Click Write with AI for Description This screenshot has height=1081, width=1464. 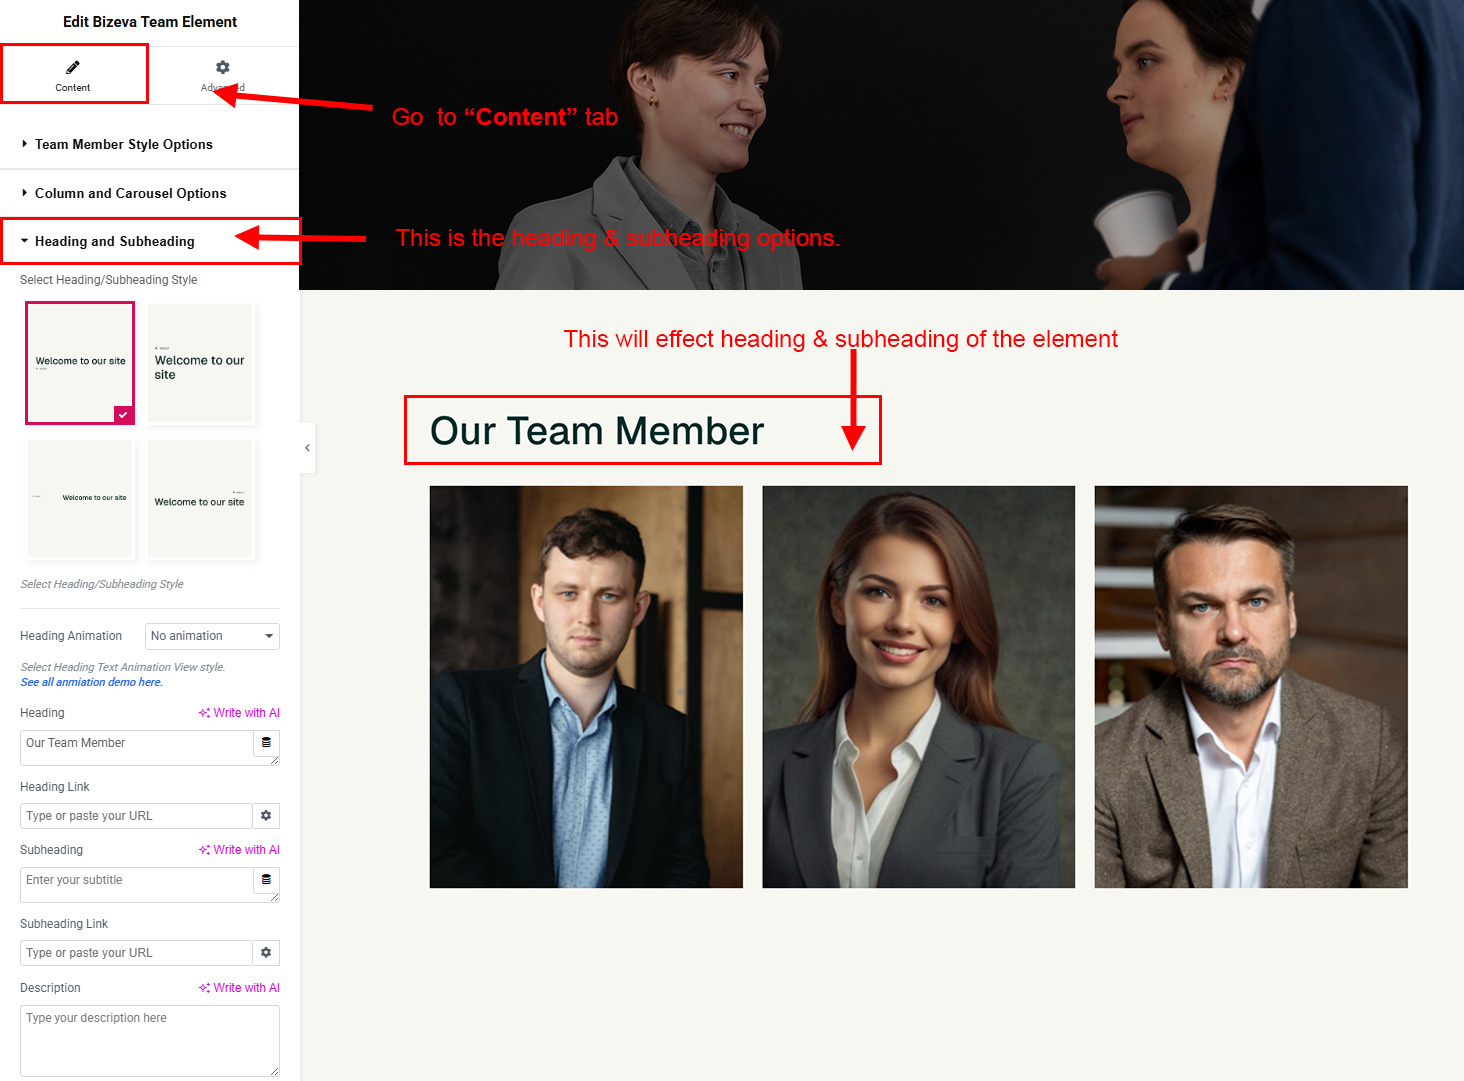pyautogui.click(x=239, y=988)
